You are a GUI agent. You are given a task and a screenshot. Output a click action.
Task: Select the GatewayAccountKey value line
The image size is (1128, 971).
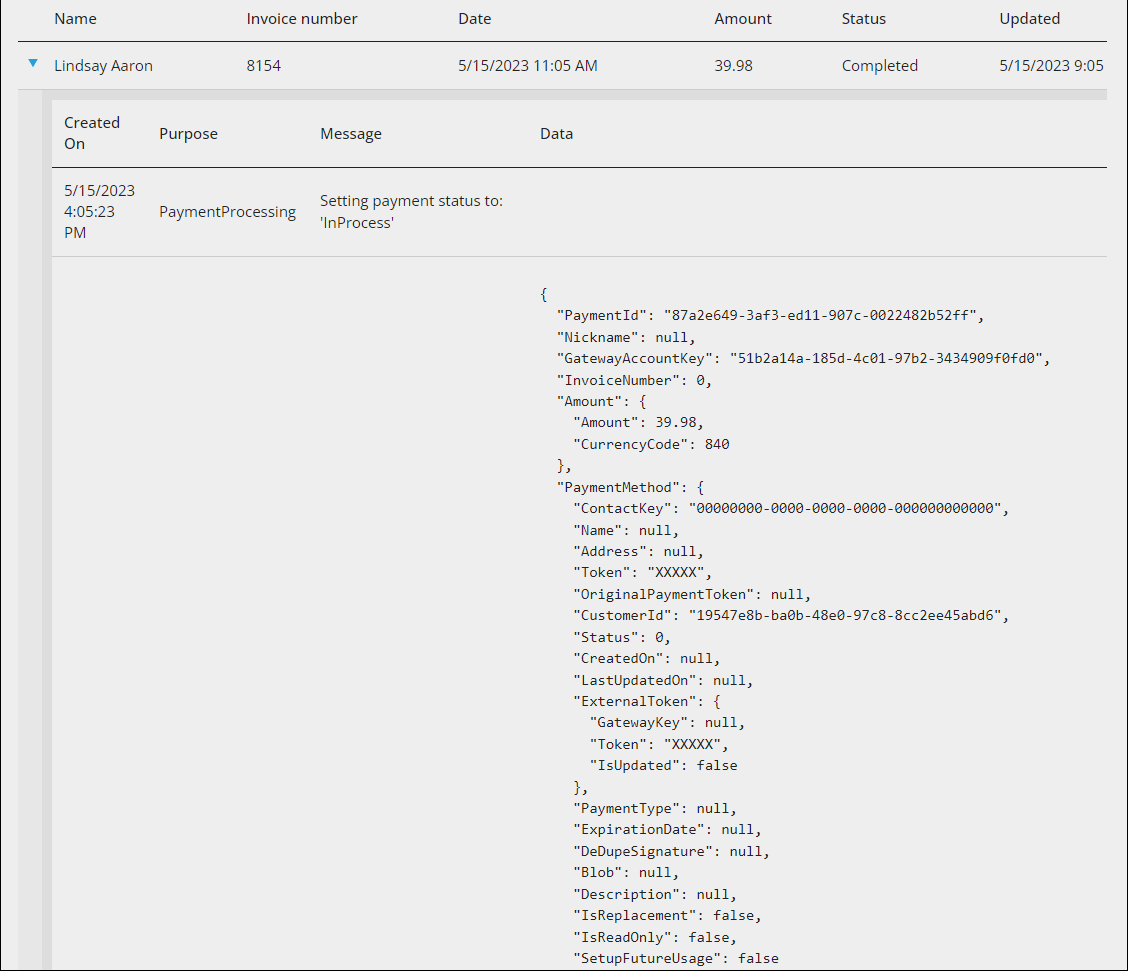click(803, 358)
